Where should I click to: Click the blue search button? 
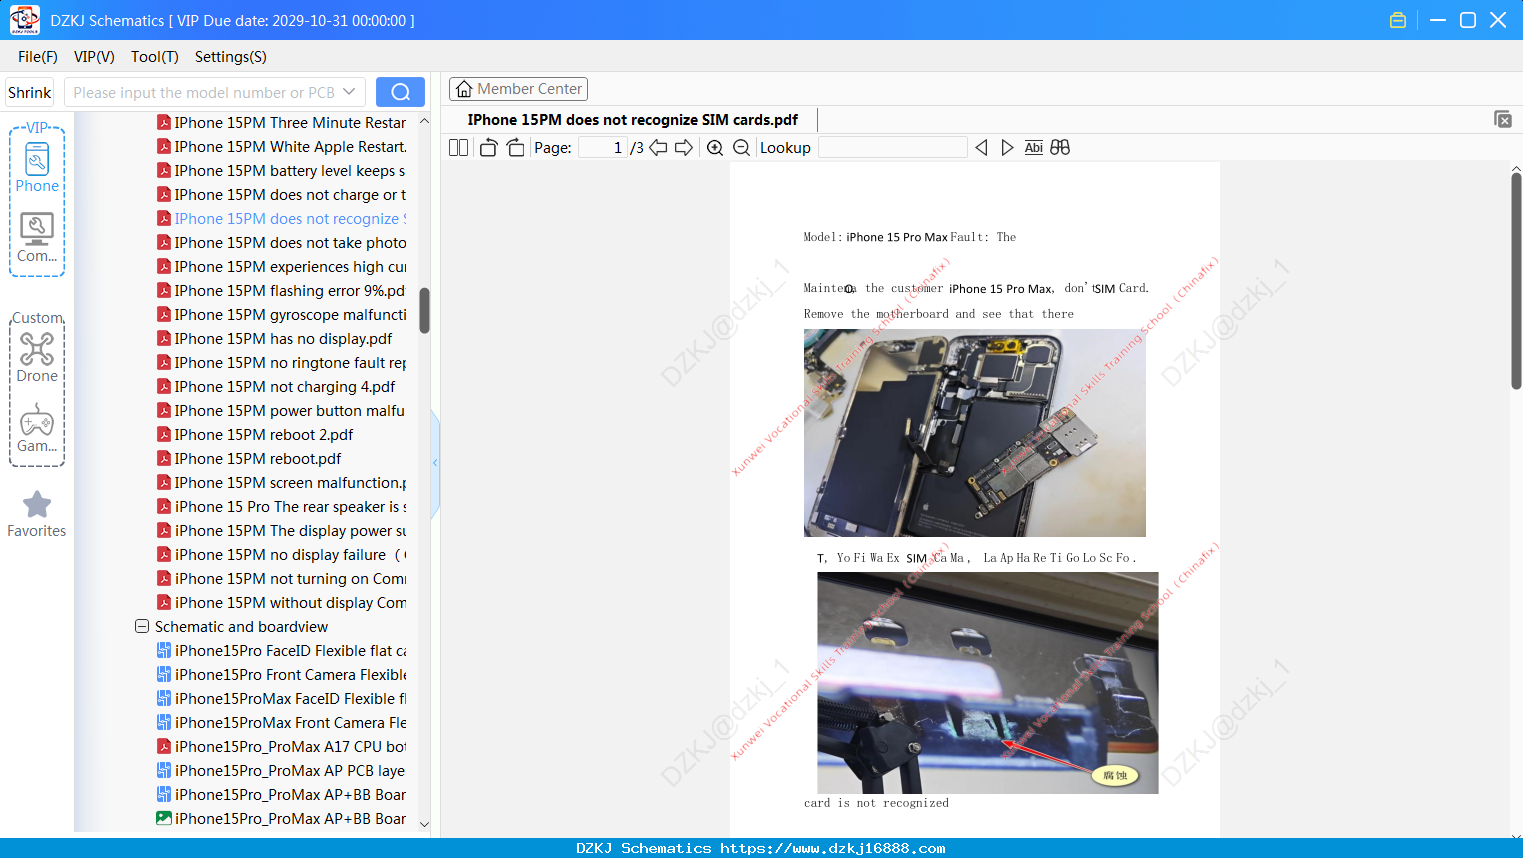tap(400, 92)
